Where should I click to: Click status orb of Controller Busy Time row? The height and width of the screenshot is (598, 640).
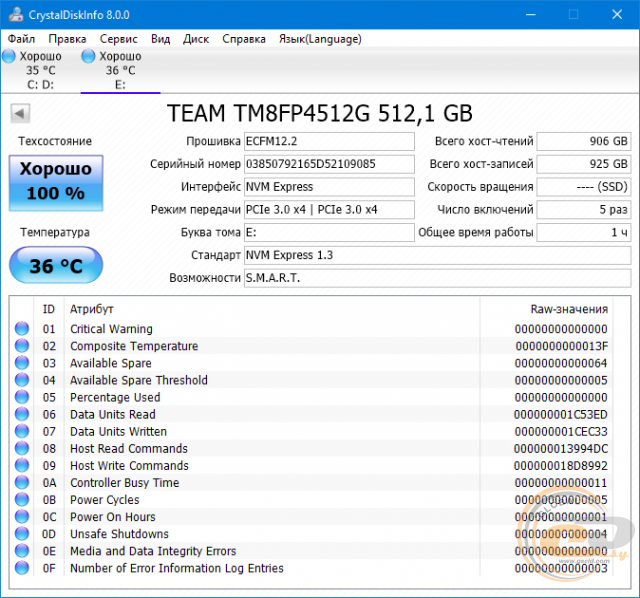[x=22, y=482]
